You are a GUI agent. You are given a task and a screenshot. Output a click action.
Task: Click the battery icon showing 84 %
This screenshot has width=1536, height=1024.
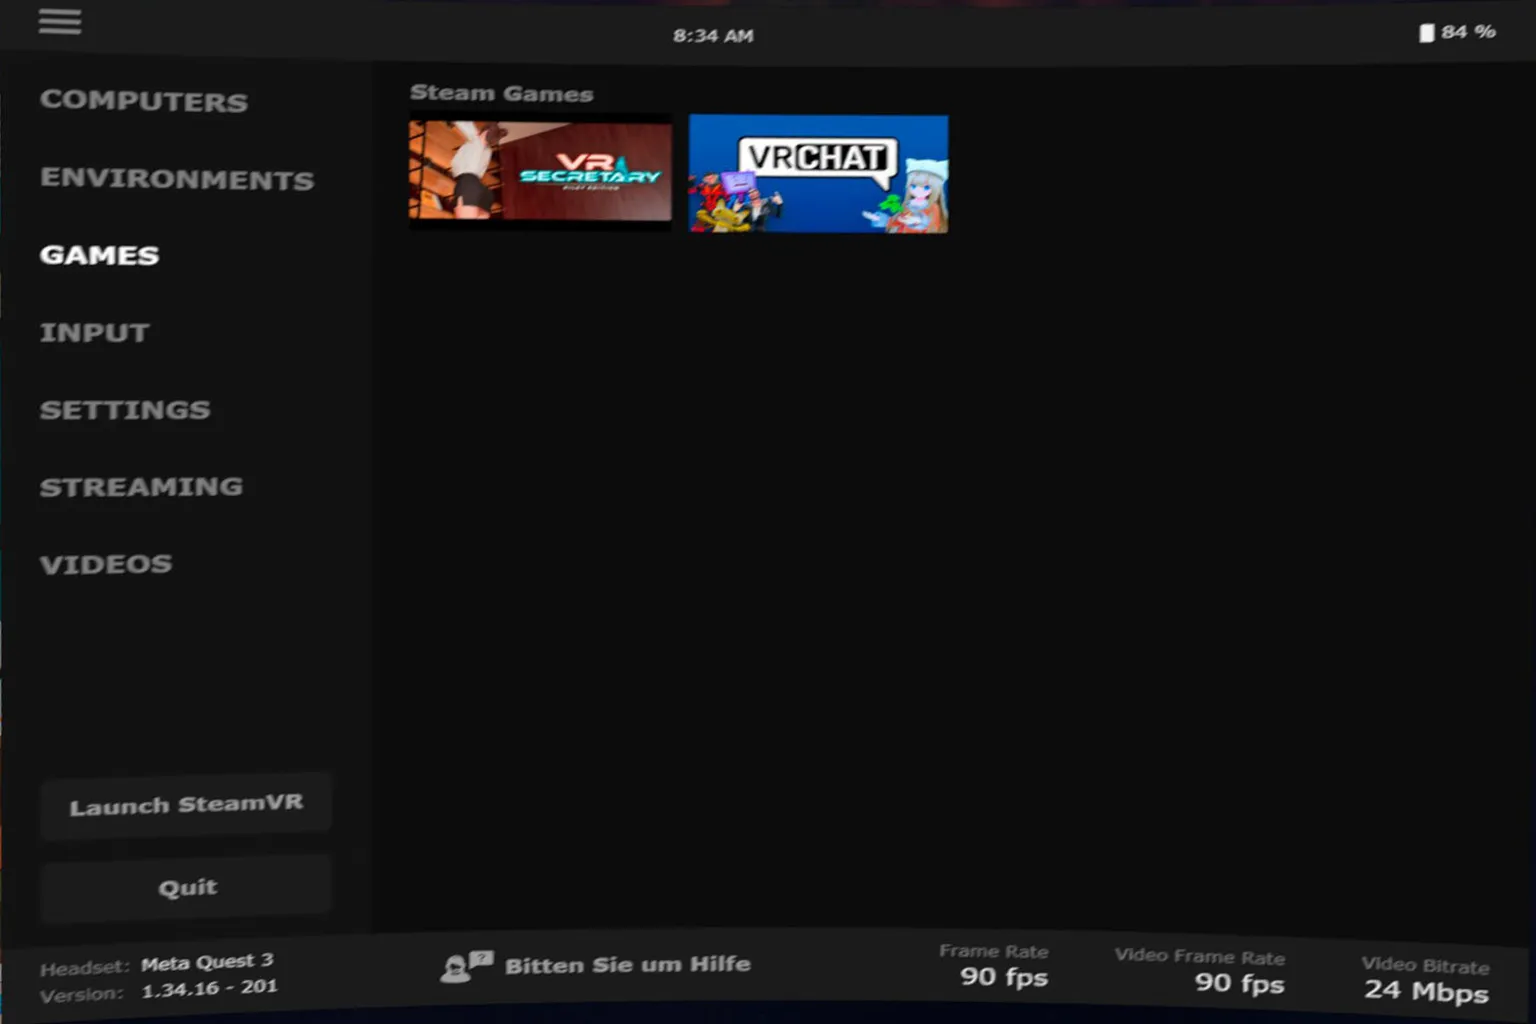click(1426, 33)
